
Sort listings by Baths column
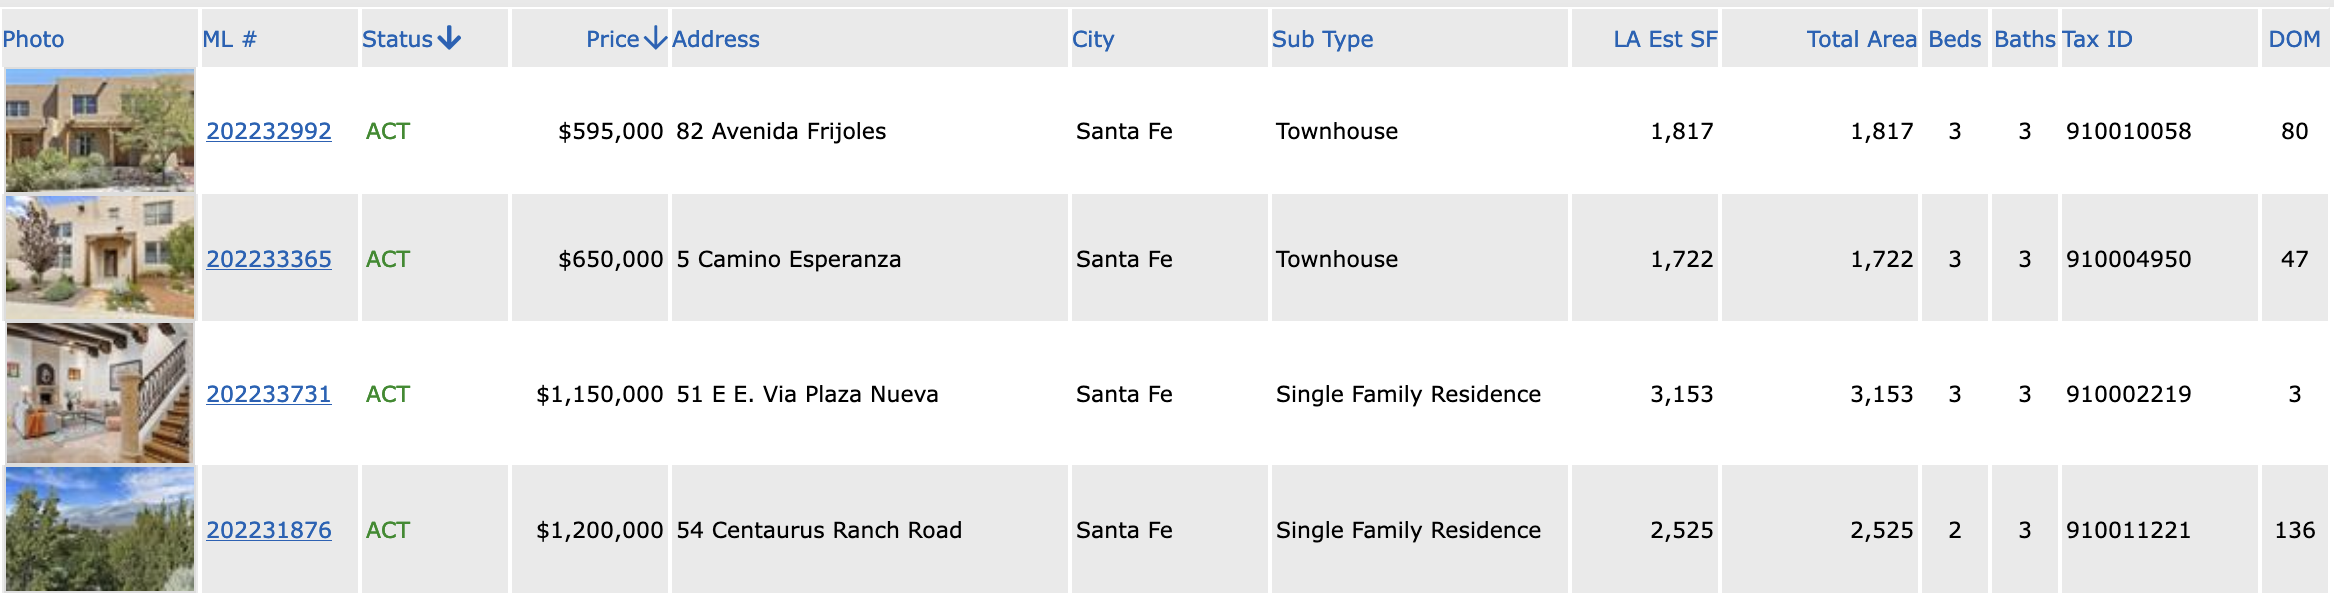pos(2025,39)
